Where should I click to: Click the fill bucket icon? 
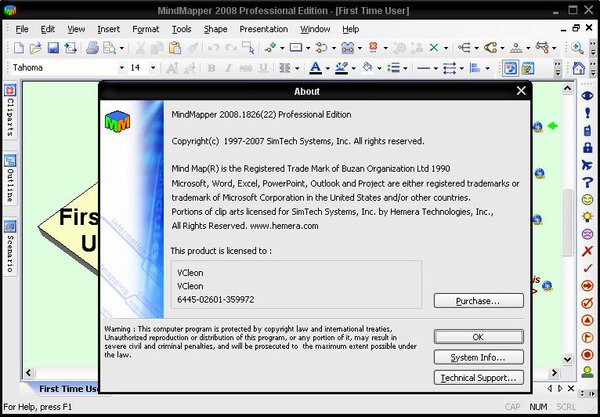tap(367, 68)
